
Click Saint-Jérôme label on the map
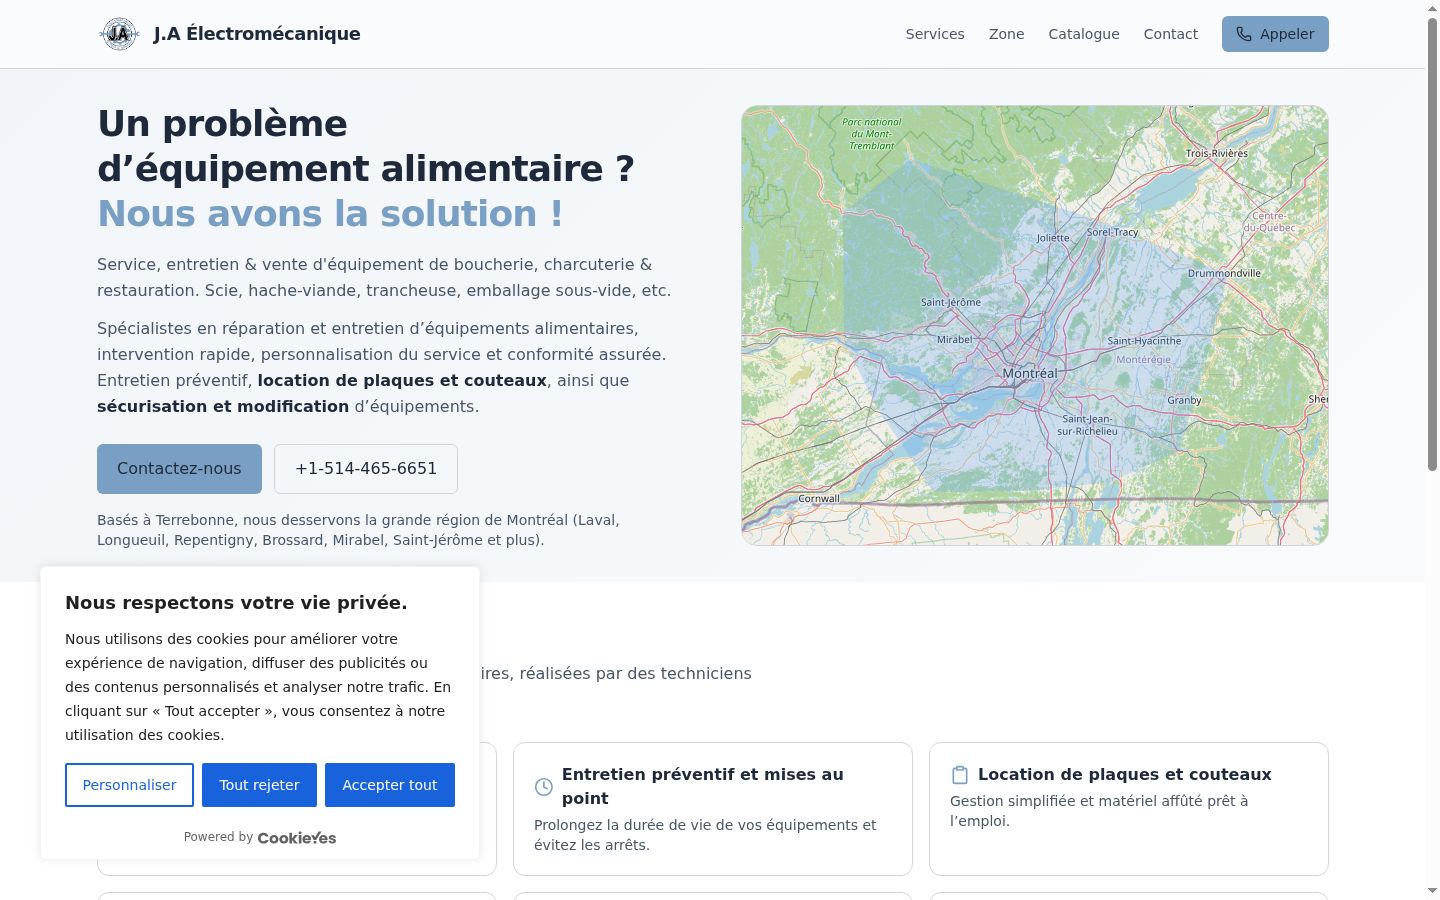951,302
